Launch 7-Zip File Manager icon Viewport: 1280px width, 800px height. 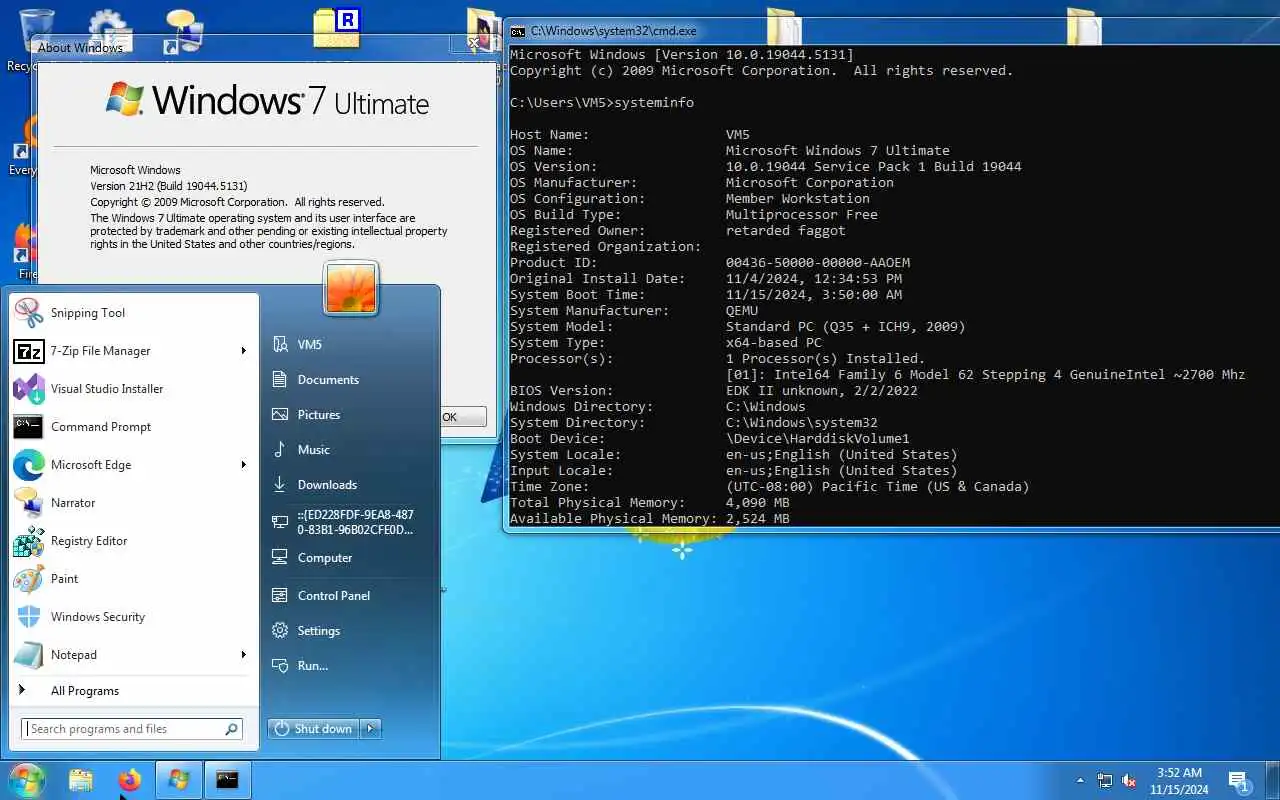pos(28,351)
